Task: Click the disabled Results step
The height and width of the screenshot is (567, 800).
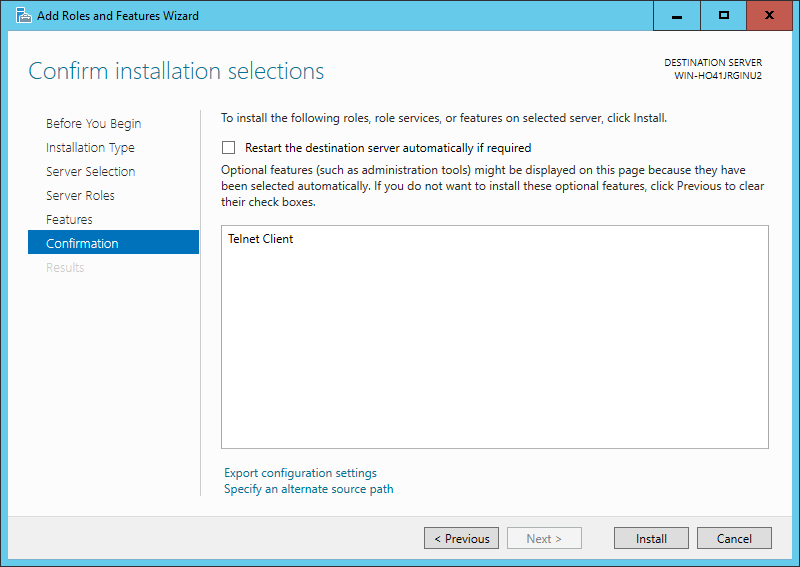Action: tap(65, 267)
